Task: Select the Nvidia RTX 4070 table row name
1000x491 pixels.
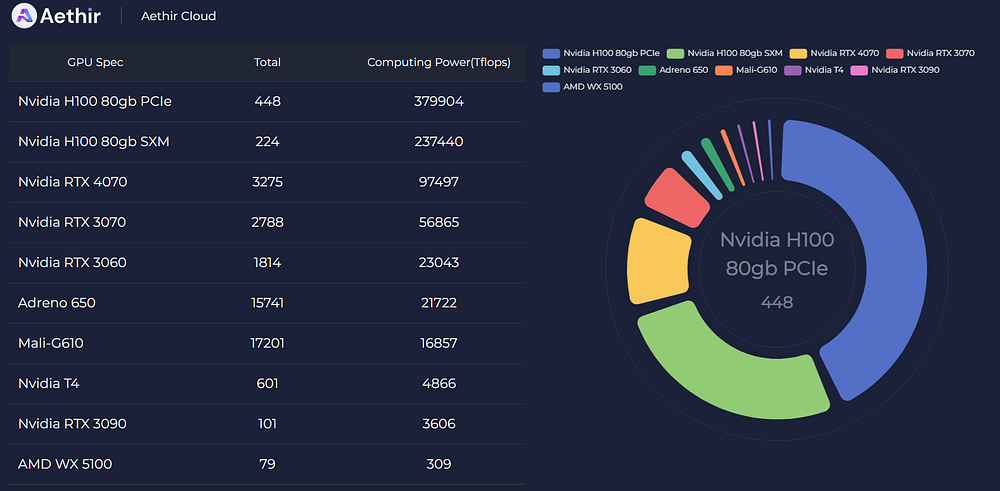Action: click(73, 182)
